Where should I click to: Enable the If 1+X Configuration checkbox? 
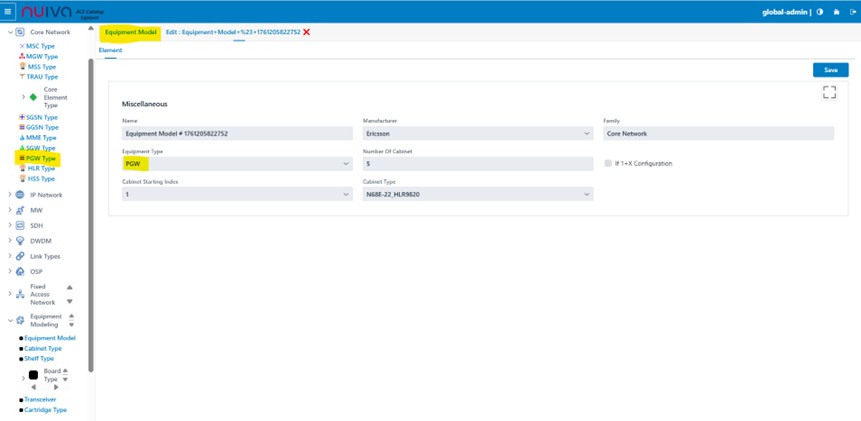point(608,163)
